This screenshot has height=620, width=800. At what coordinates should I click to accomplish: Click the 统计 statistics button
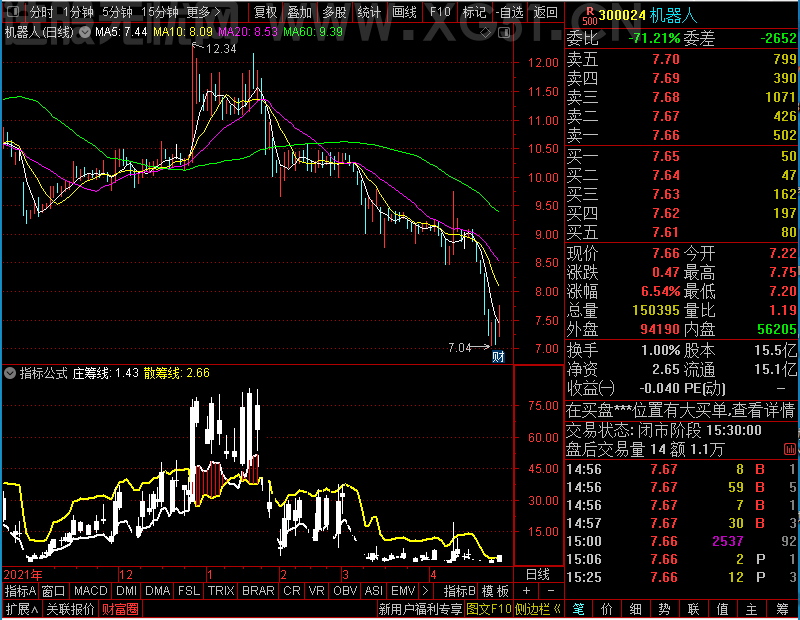pos(369,11)
